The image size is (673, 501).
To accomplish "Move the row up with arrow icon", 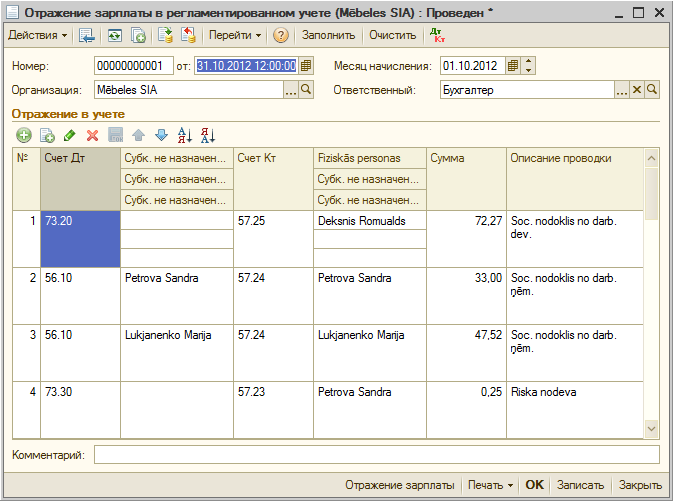I will [x=138, y=135].
